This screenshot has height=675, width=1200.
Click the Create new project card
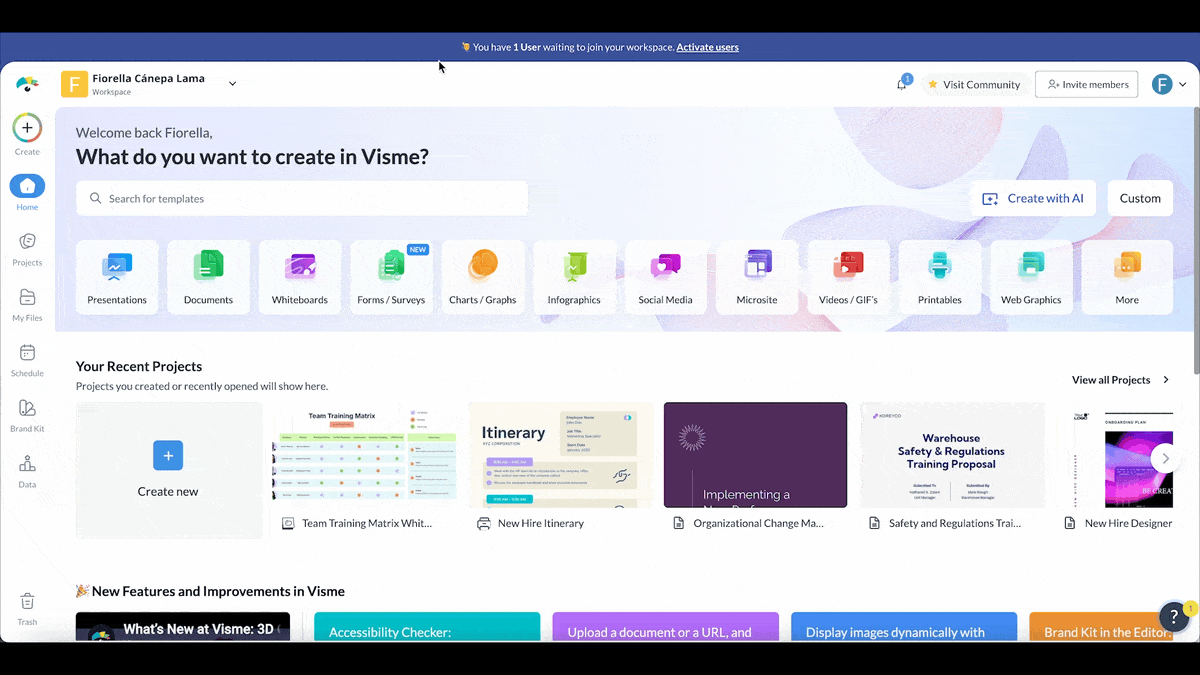point(169,470)
